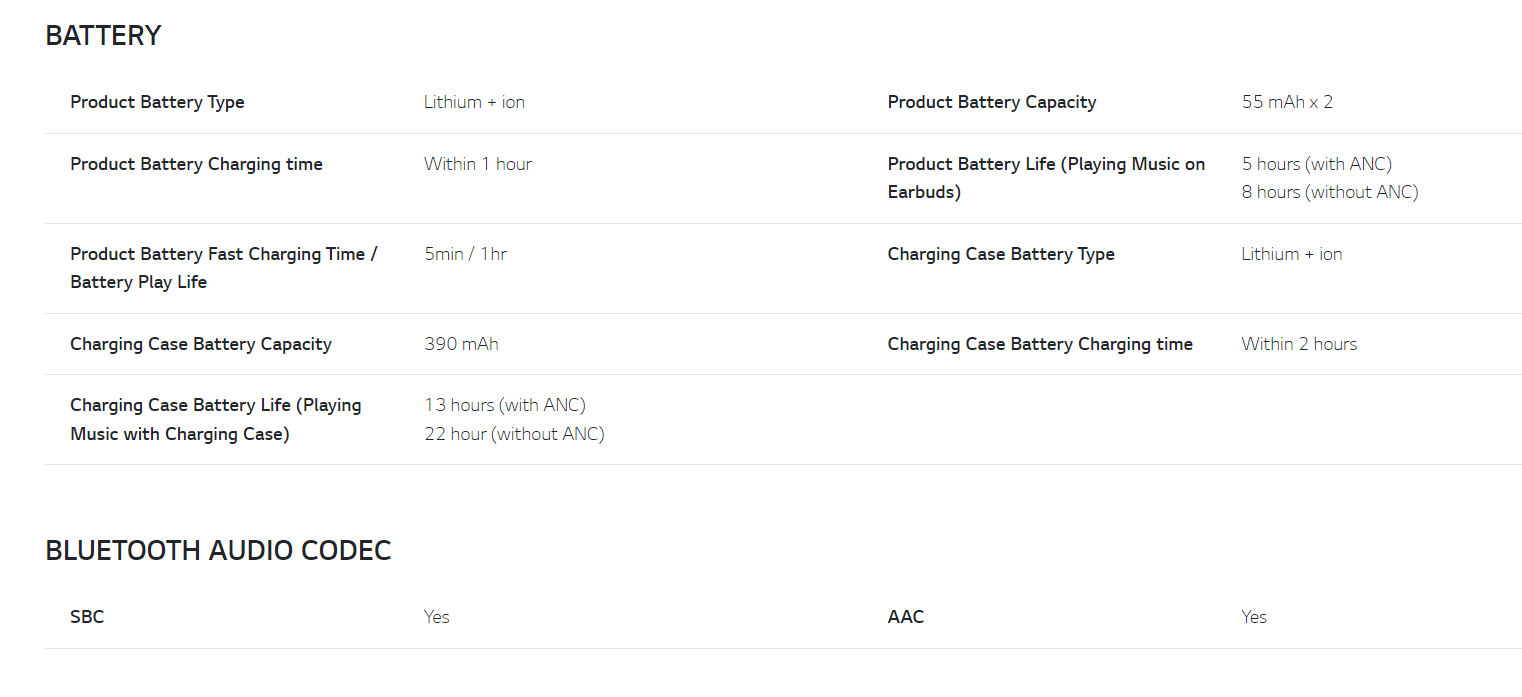Click the 390 mAh value
Viewport: 1522px width, 697px height.
tap(461, 344)
